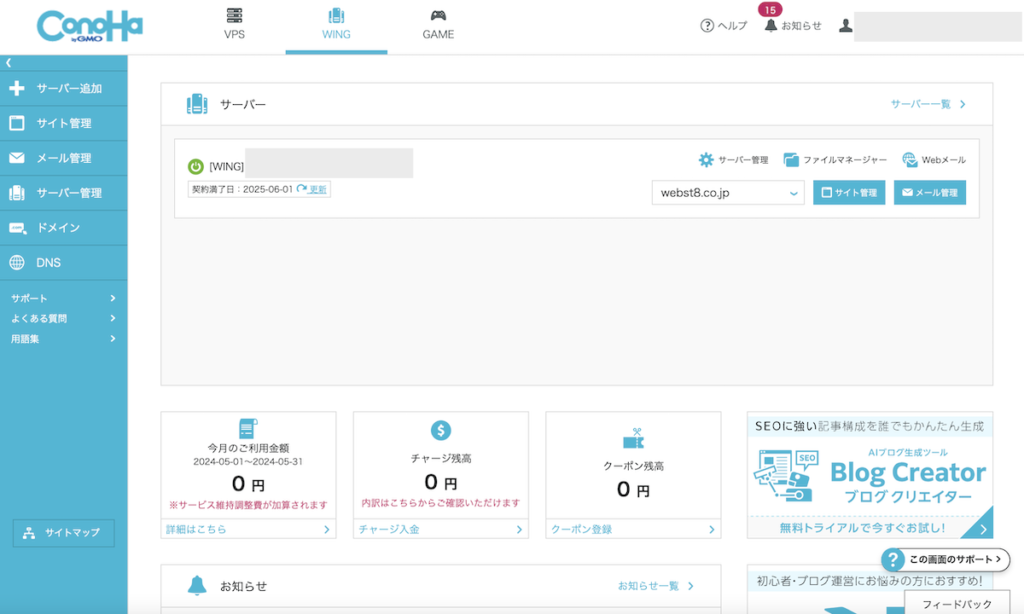
Task: Switch to the VPS tab
Action: coord(234,22)
